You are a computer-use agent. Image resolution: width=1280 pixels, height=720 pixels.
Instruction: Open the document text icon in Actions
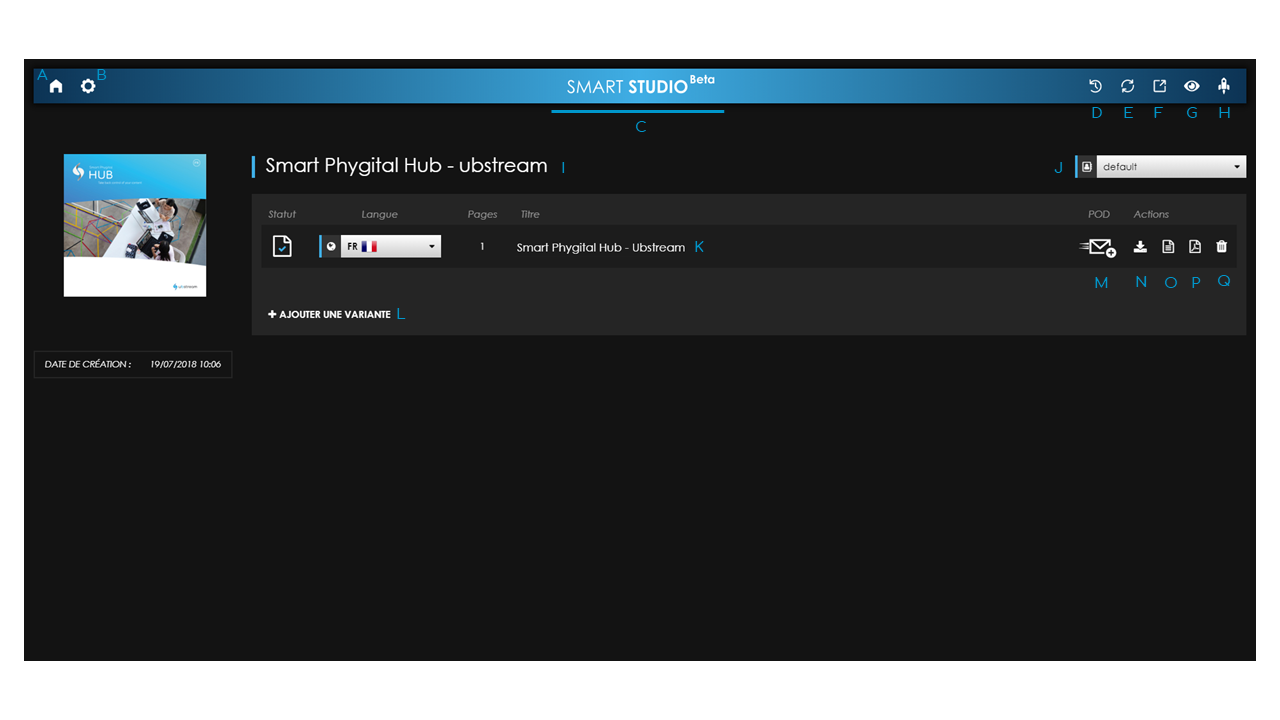coord(1168,247)
